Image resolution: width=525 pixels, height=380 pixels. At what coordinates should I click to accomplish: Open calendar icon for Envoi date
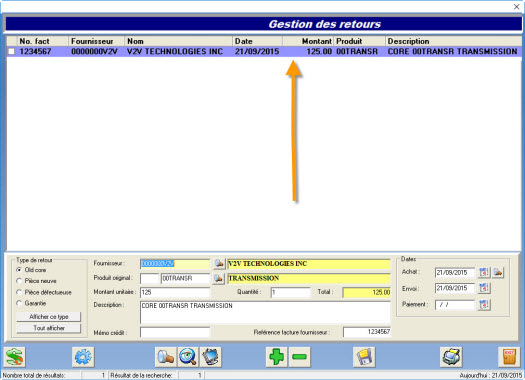(484, 288)
